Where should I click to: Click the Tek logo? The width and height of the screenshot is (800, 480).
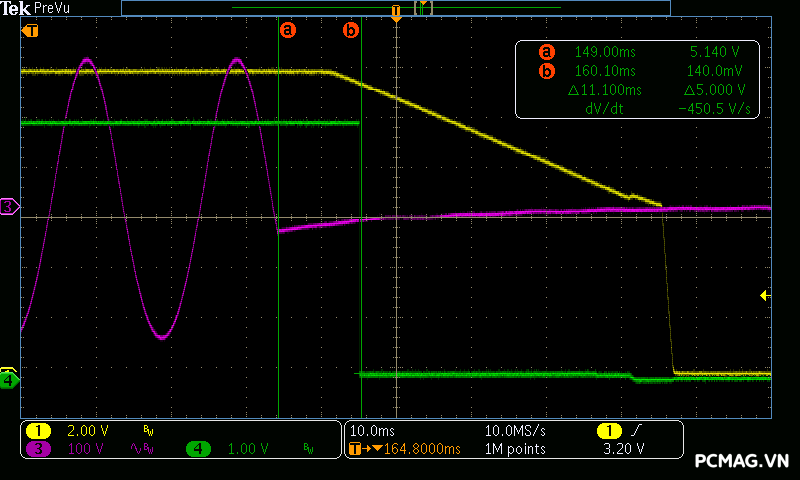point(16,8)
